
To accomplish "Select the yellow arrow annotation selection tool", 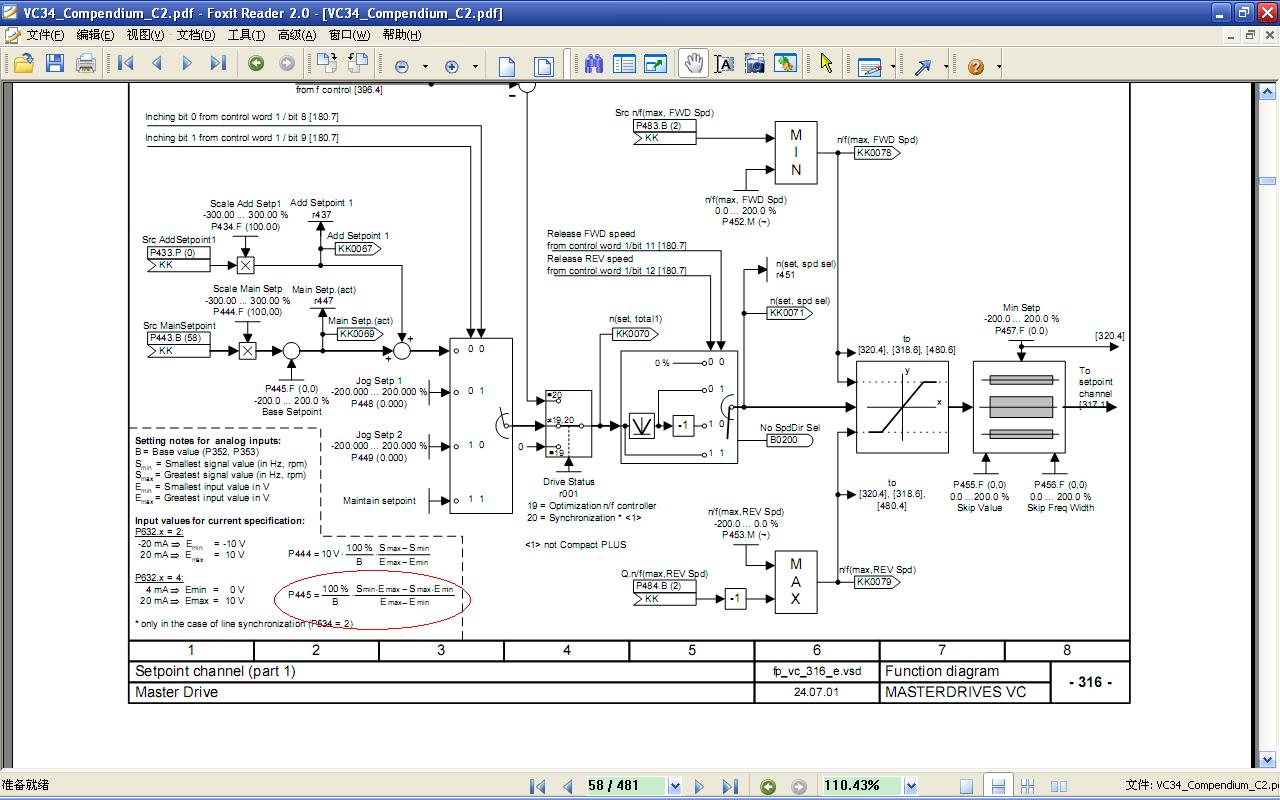I will click(x=826, y=64).
